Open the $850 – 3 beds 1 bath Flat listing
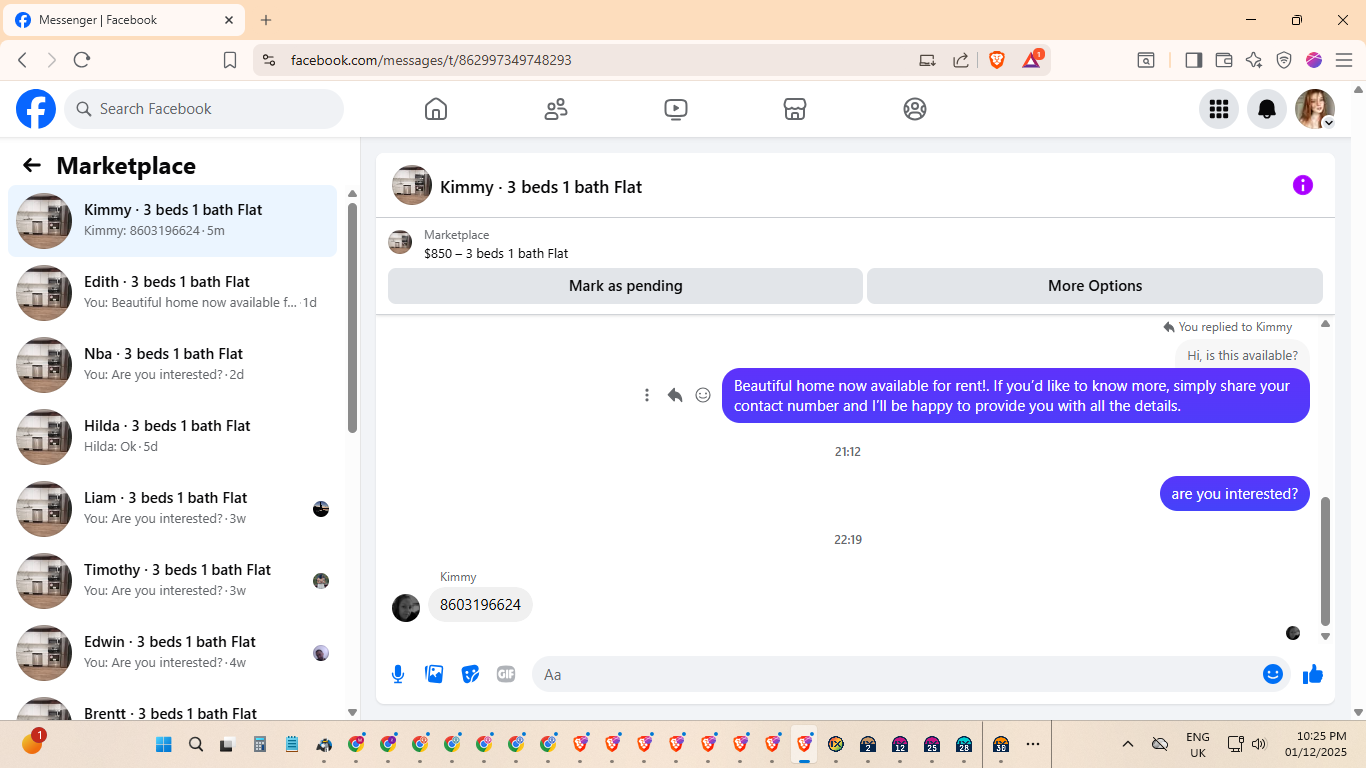Viewport: 1366px width, 768px height. pos(496,254)
